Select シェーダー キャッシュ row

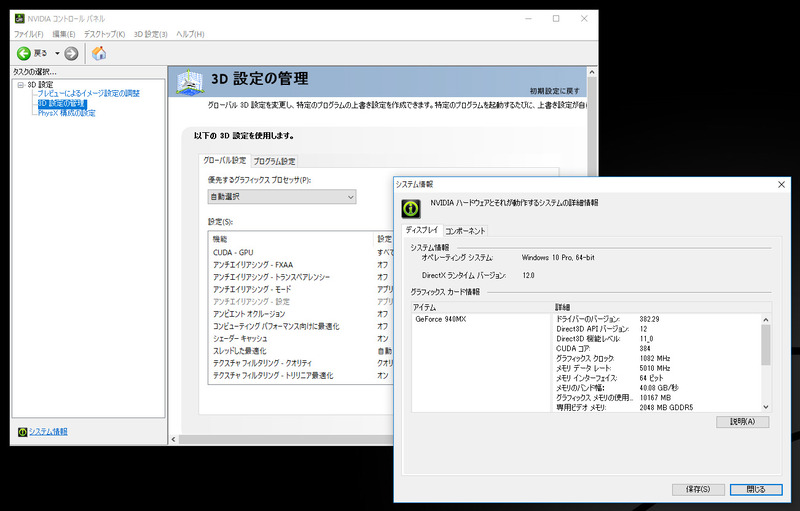point(301,338)
